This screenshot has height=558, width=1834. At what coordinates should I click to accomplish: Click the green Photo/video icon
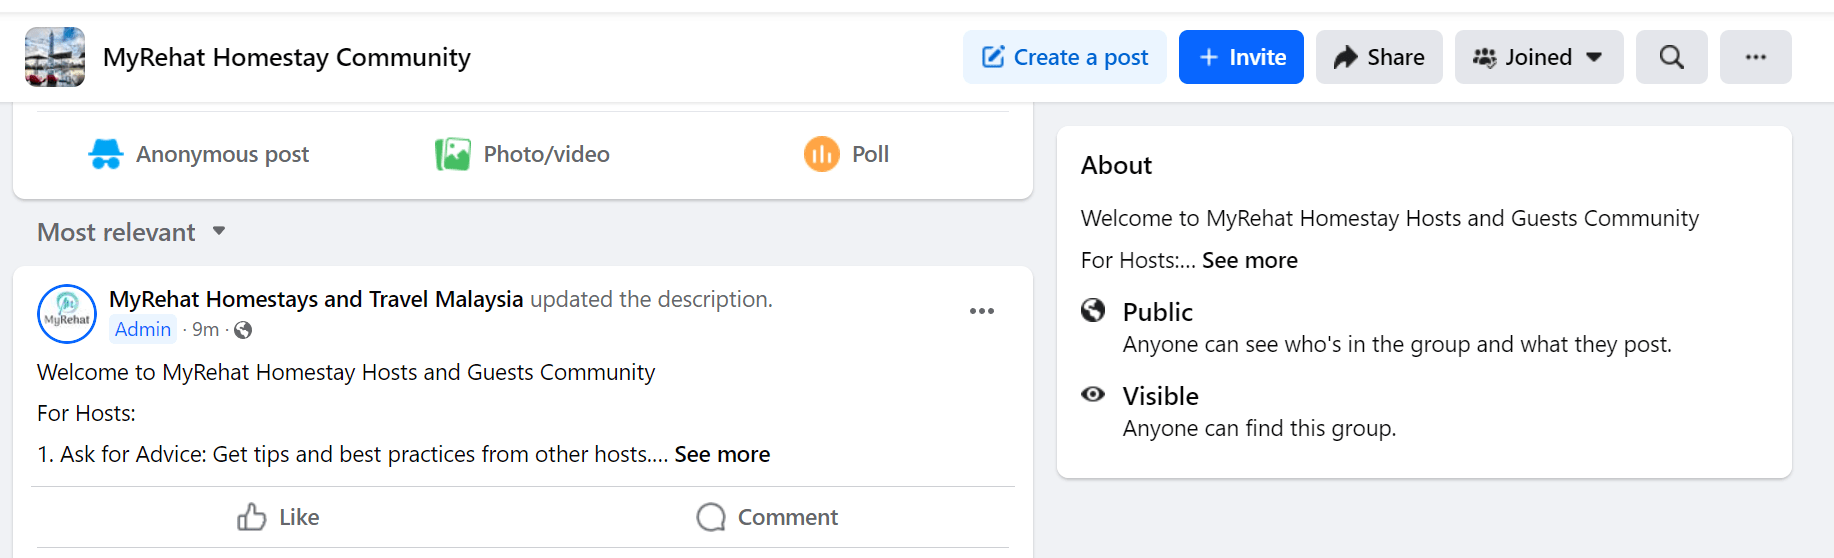pos(453,154)
